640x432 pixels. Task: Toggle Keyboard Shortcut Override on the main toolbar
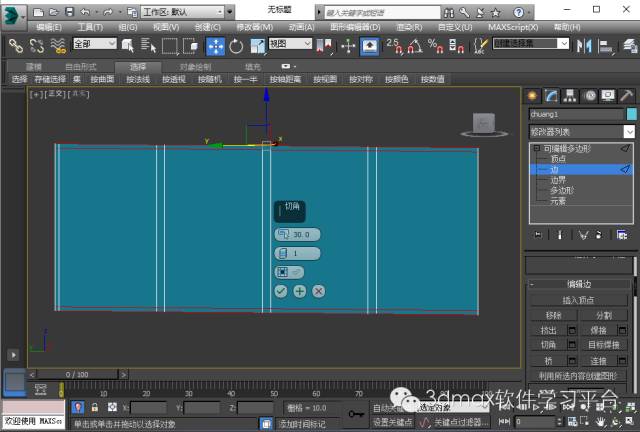(x=369, y=46)
